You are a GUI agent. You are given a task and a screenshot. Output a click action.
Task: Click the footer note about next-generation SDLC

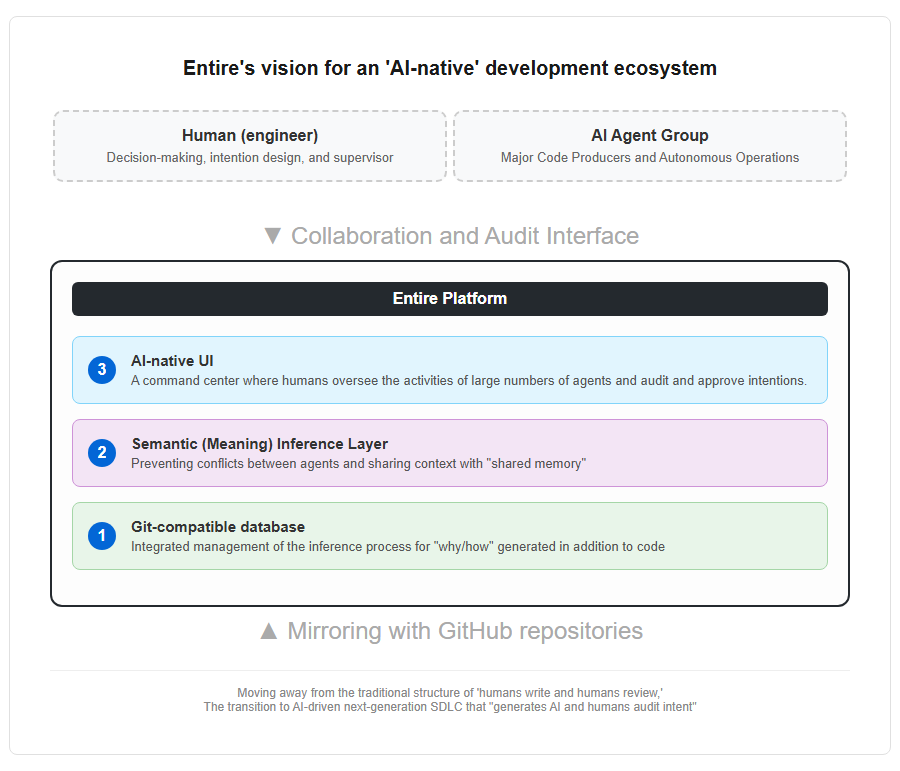coord(450,700)
